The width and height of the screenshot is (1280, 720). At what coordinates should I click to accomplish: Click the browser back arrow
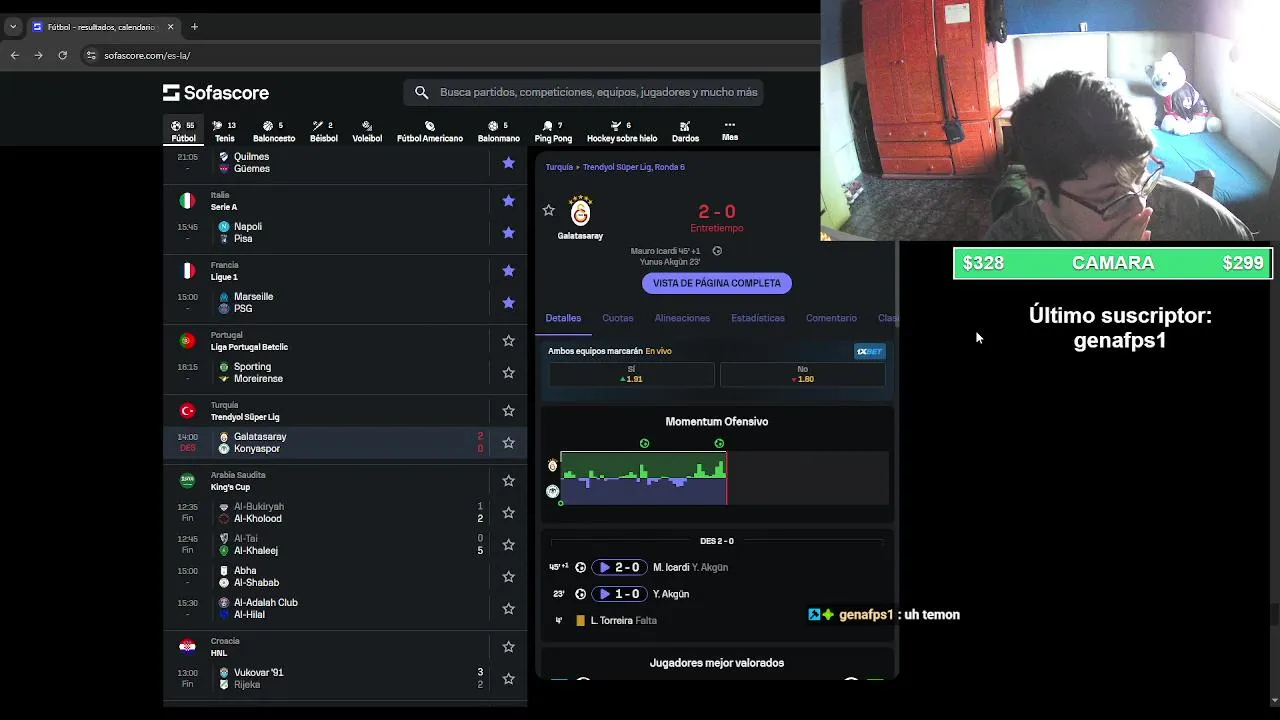tap(14, 55)
